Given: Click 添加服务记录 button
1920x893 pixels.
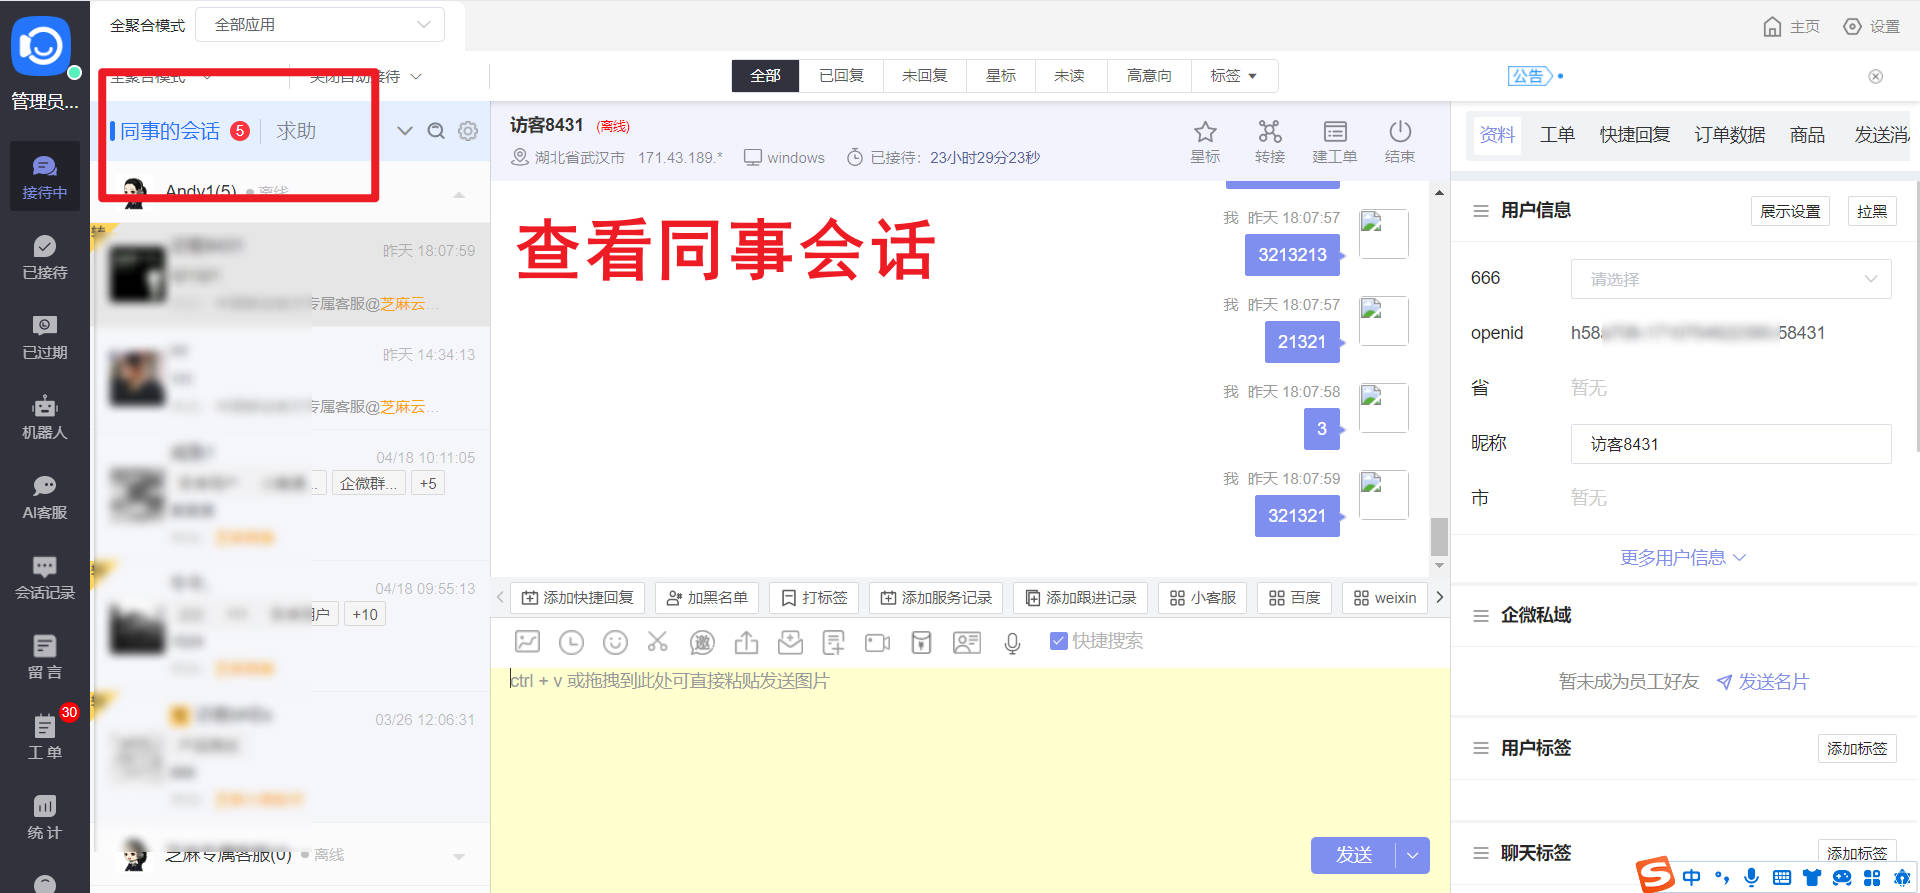Looking at the screenshot, I should (x=936, y=598).
